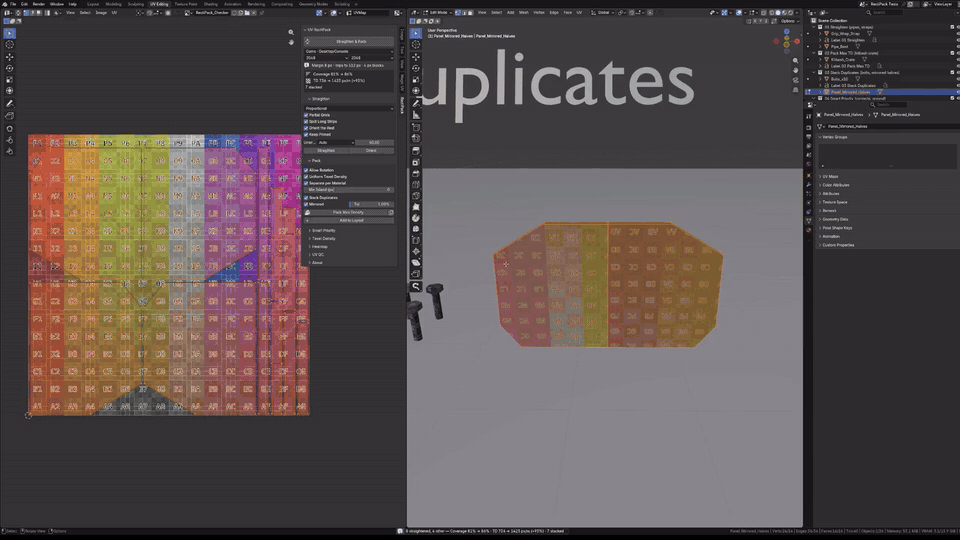Select the 3D viewport Rotate tool
This screenshot has width=960, height=540.
pos(416,68)
